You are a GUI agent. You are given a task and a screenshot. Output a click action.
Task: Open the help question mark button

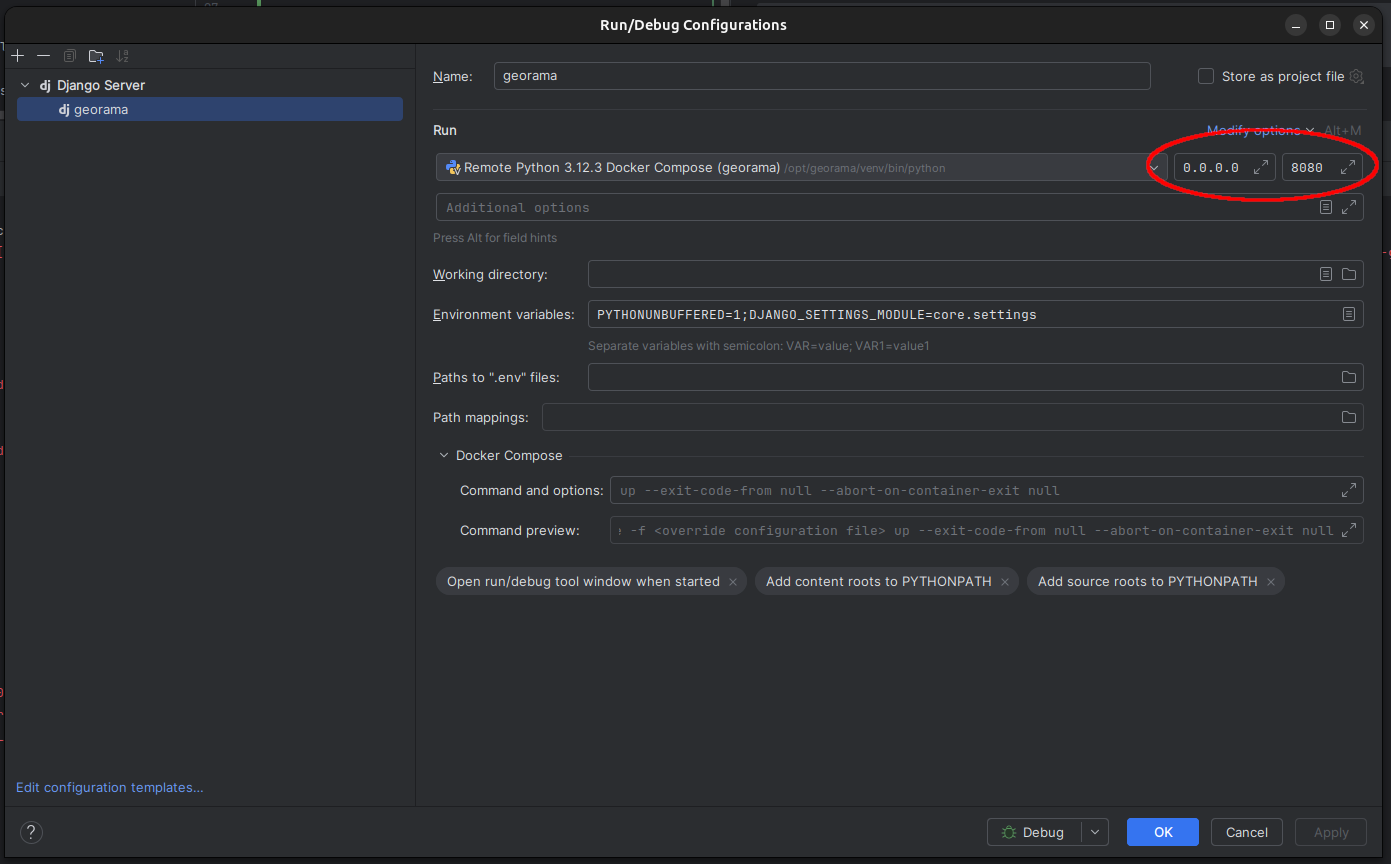tap(31, 832)
